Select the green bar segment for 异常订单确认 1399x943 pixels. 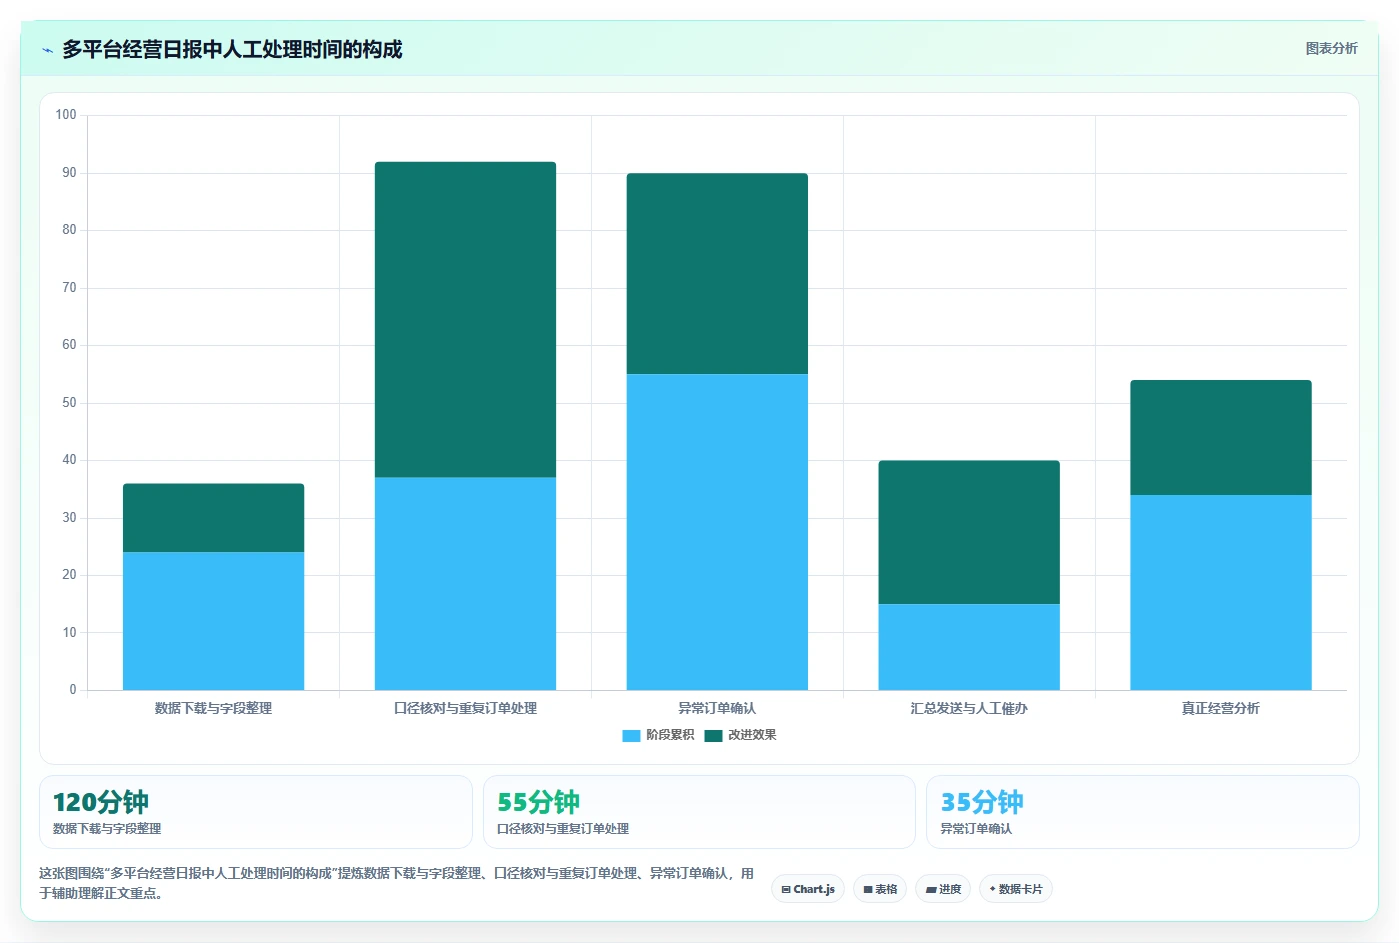tap(717, 274)
